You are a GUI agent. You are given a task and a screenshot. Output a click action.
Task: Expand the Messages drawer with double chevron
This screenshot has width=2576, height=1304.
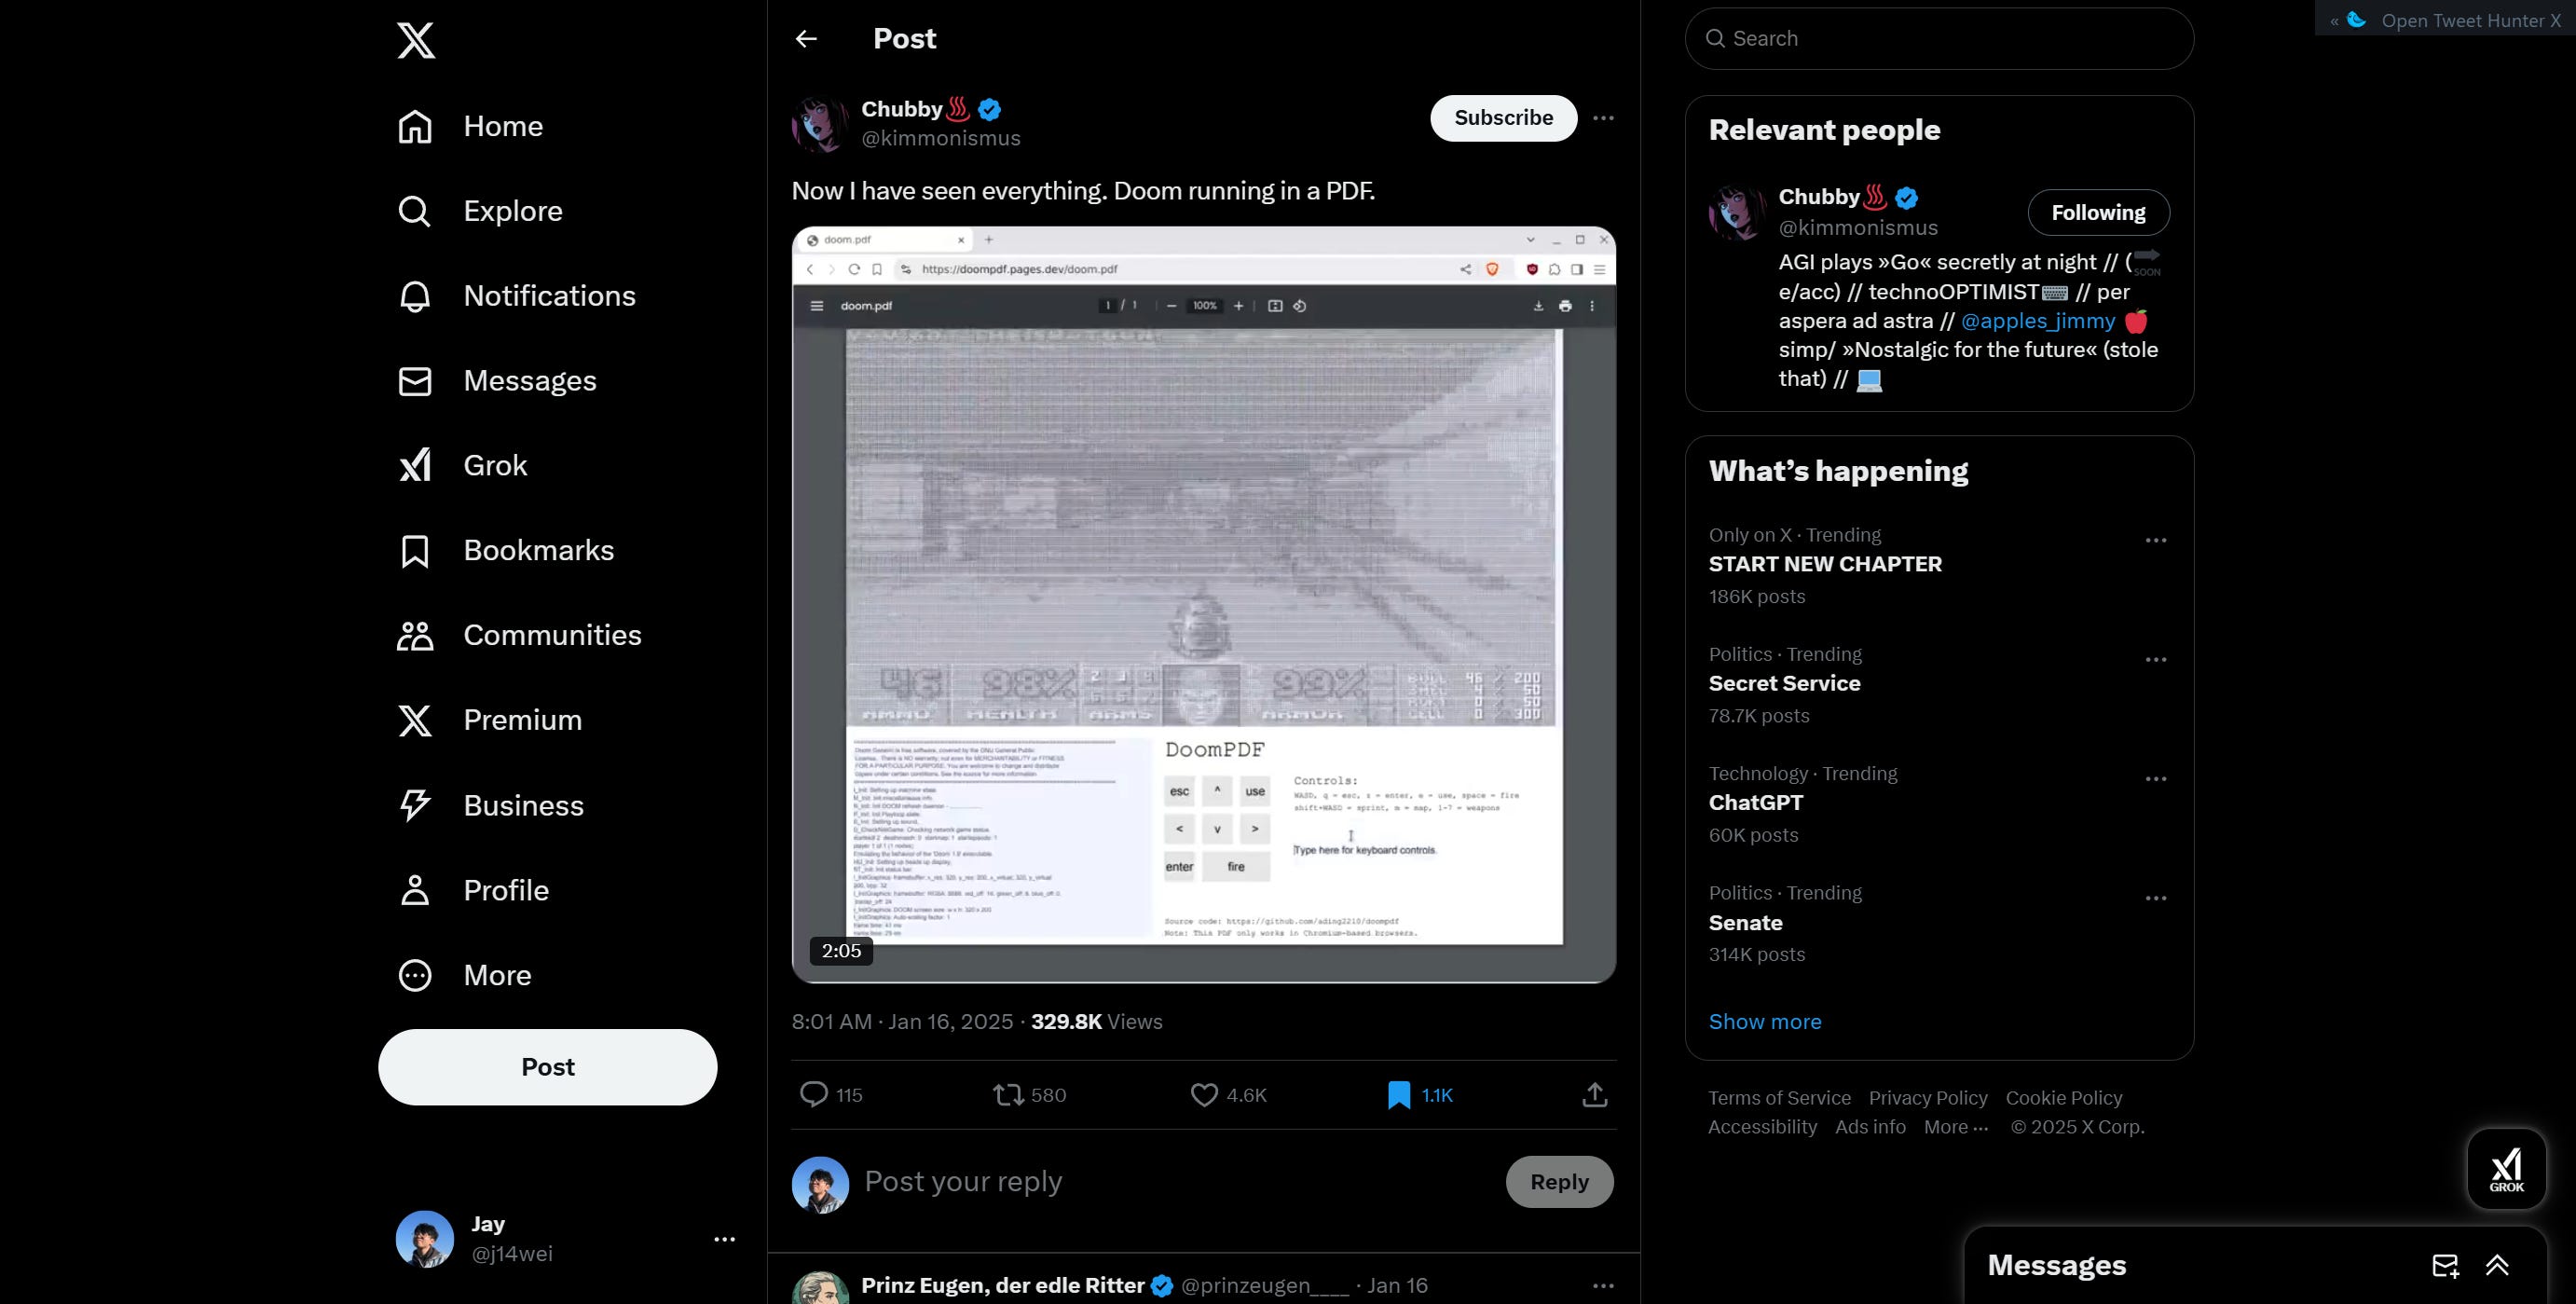point(2497,1266)
